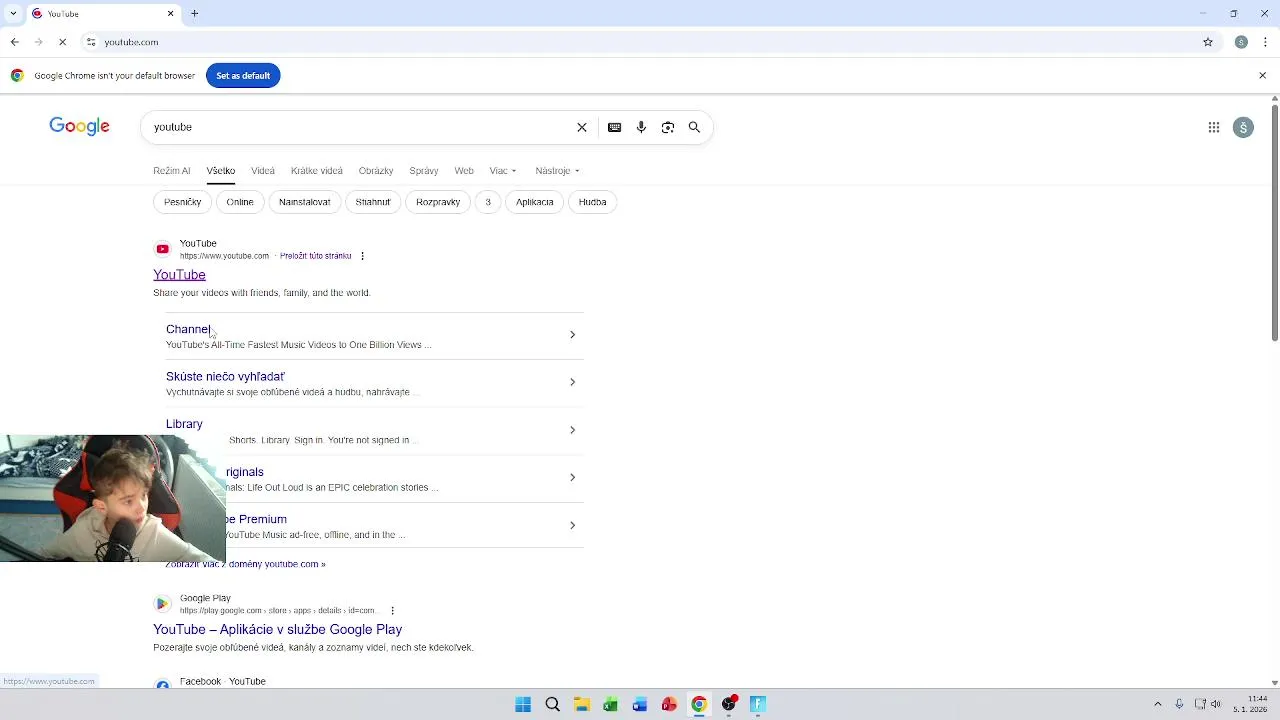Open the tab search dropdown arrow
The image size is (1280, 720).
pos(13,14)
